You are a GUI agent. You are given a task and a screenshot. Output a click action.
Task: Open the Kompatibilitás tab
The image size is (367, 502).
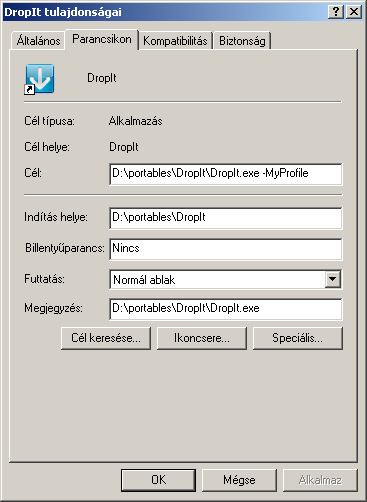[175, 41]
